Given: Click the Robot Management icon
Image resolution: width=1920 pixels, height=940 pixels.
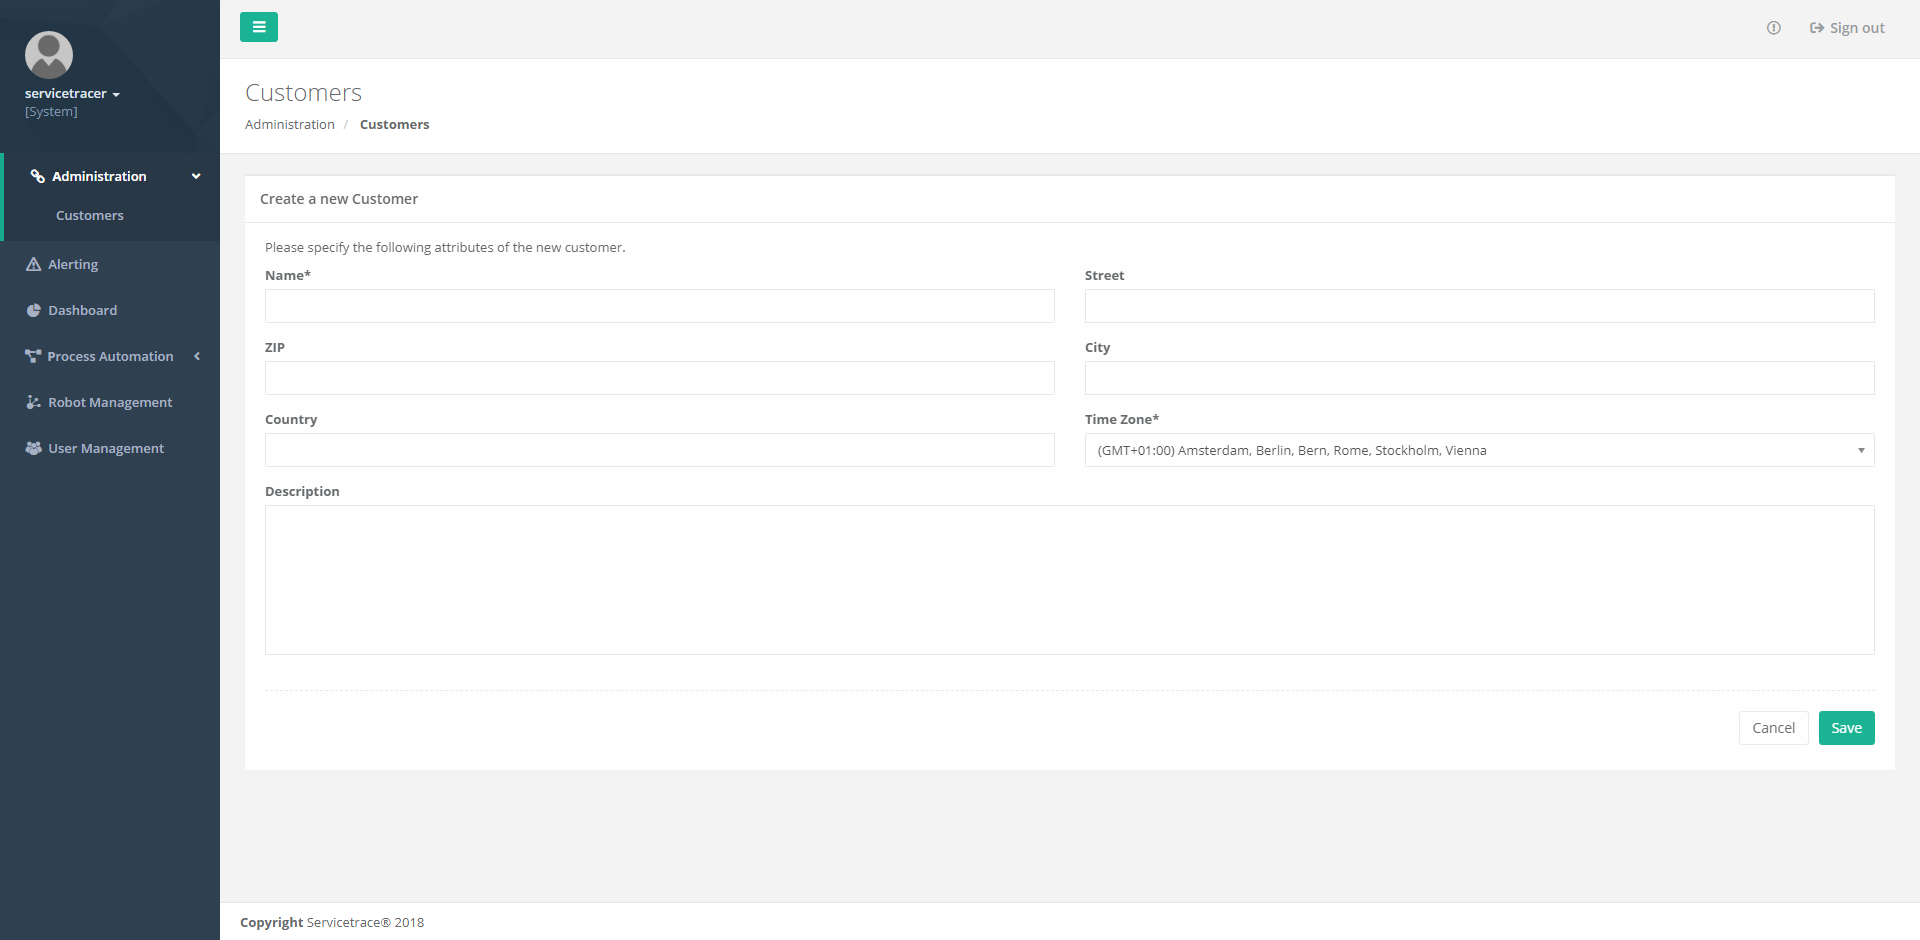Looking at the screenshot, I should (33, 402).
